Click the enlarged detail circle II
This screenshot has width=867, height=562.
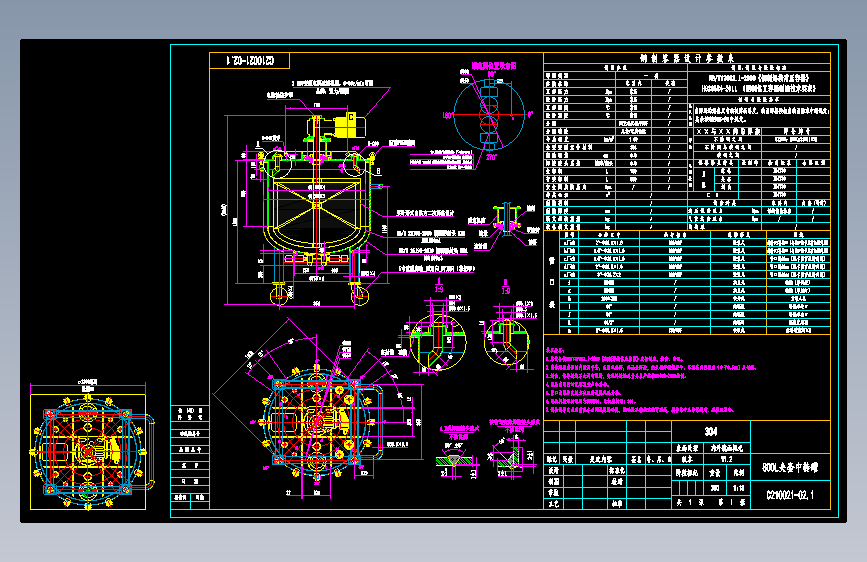(506, 342)
